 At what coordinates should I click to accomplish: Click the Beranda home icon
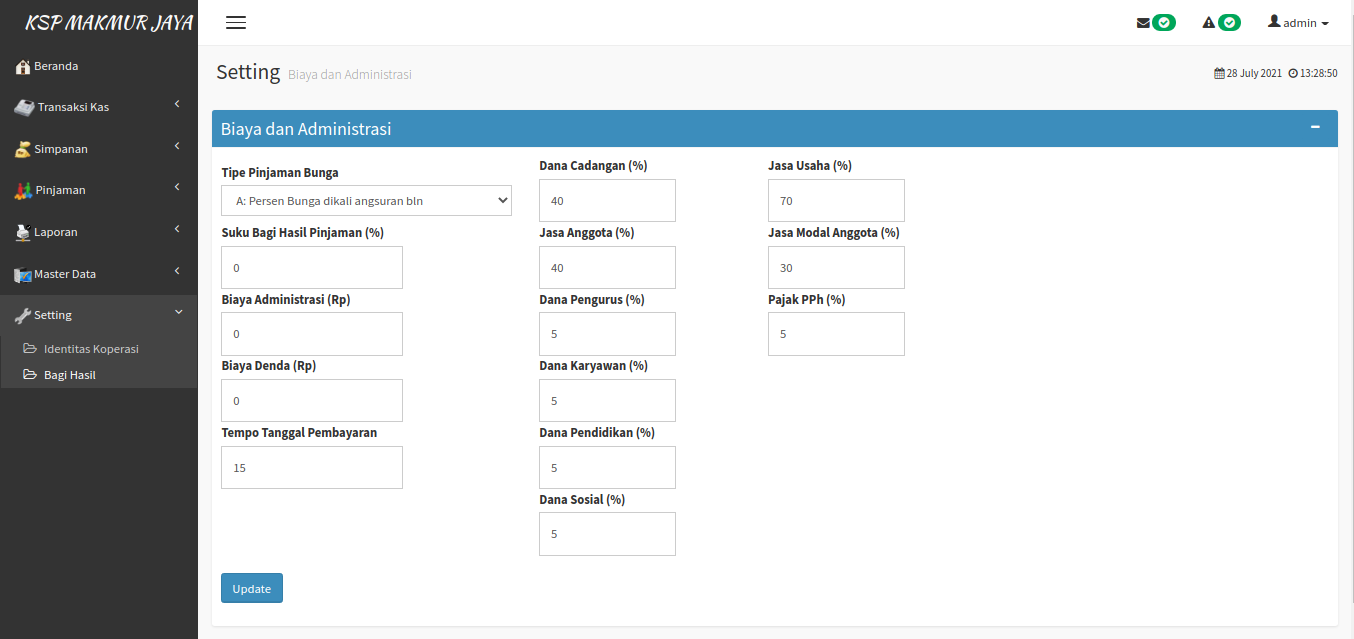(x=23, y=67)
